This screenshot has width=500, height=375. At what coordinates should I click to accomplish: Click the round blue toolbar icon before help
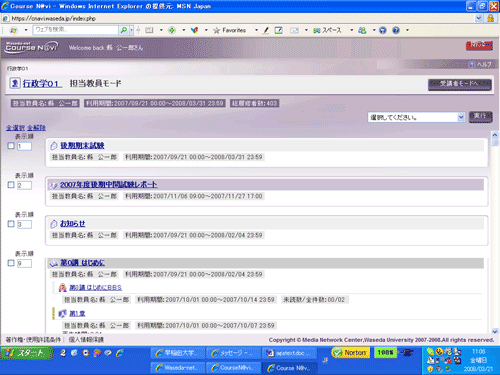click(383, 30)
